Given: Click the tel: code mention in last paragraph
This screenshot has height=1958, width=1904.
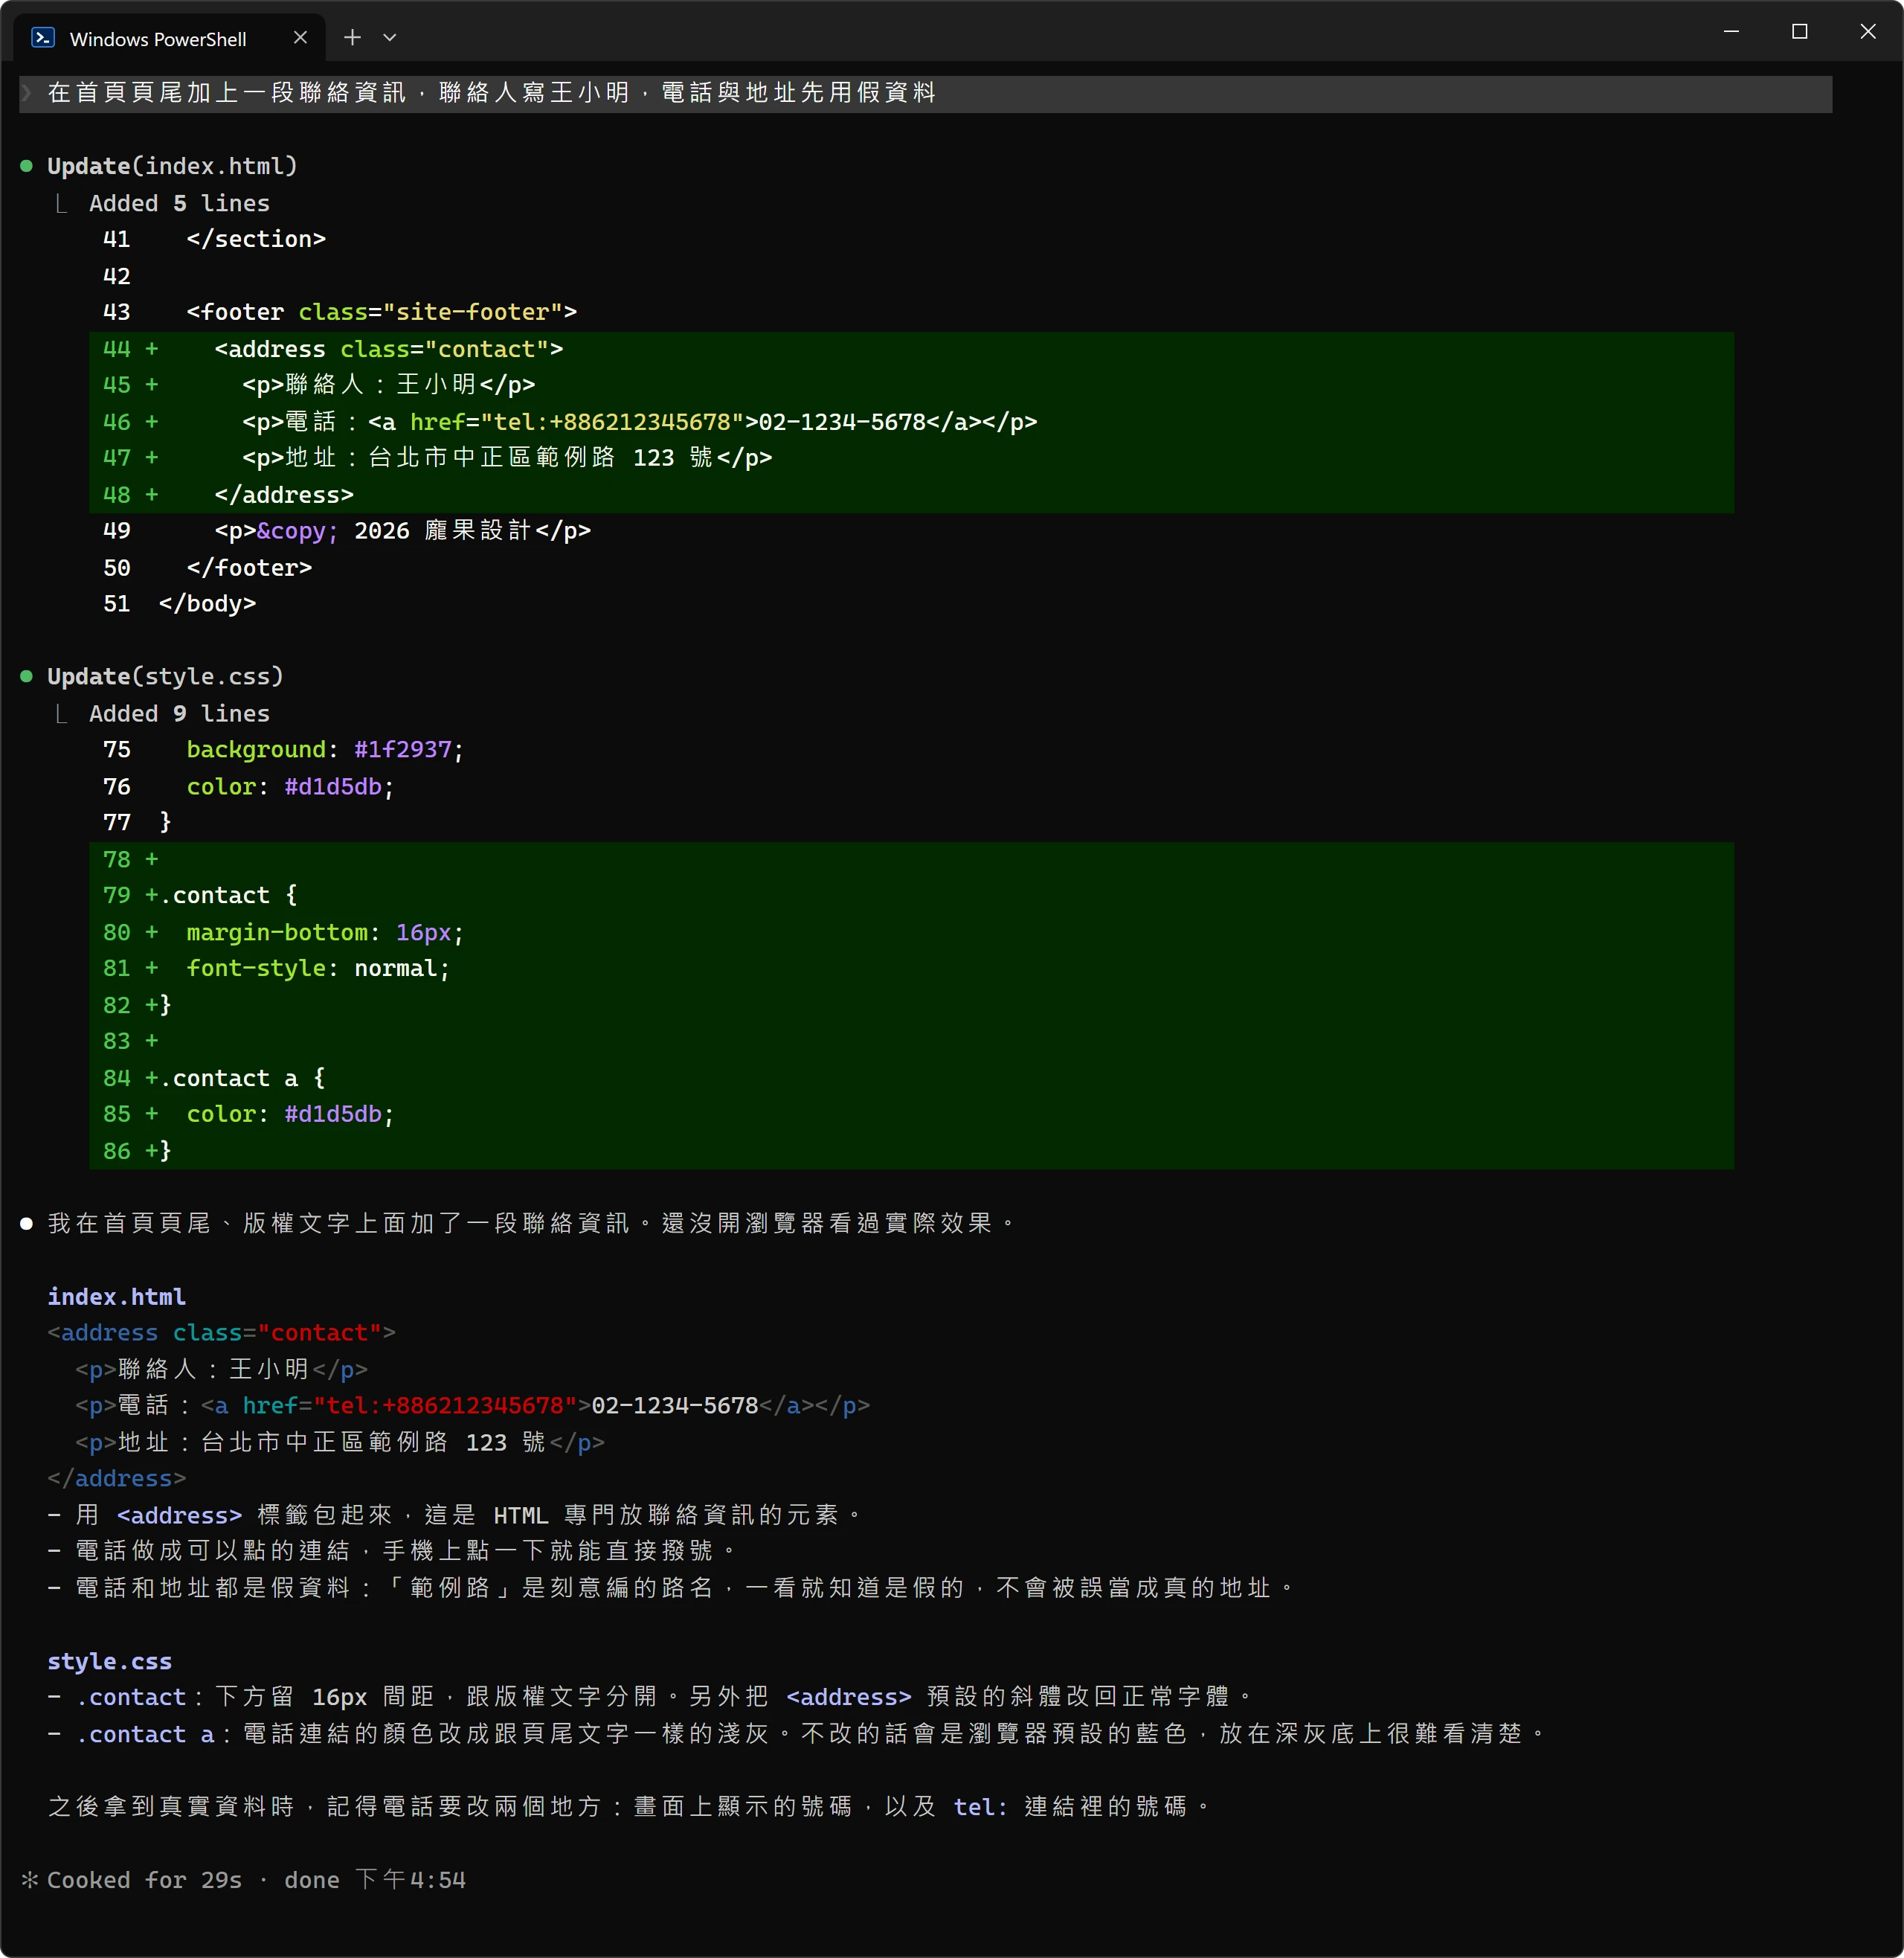Looking at the screenshot, I should coord(980,1808).
